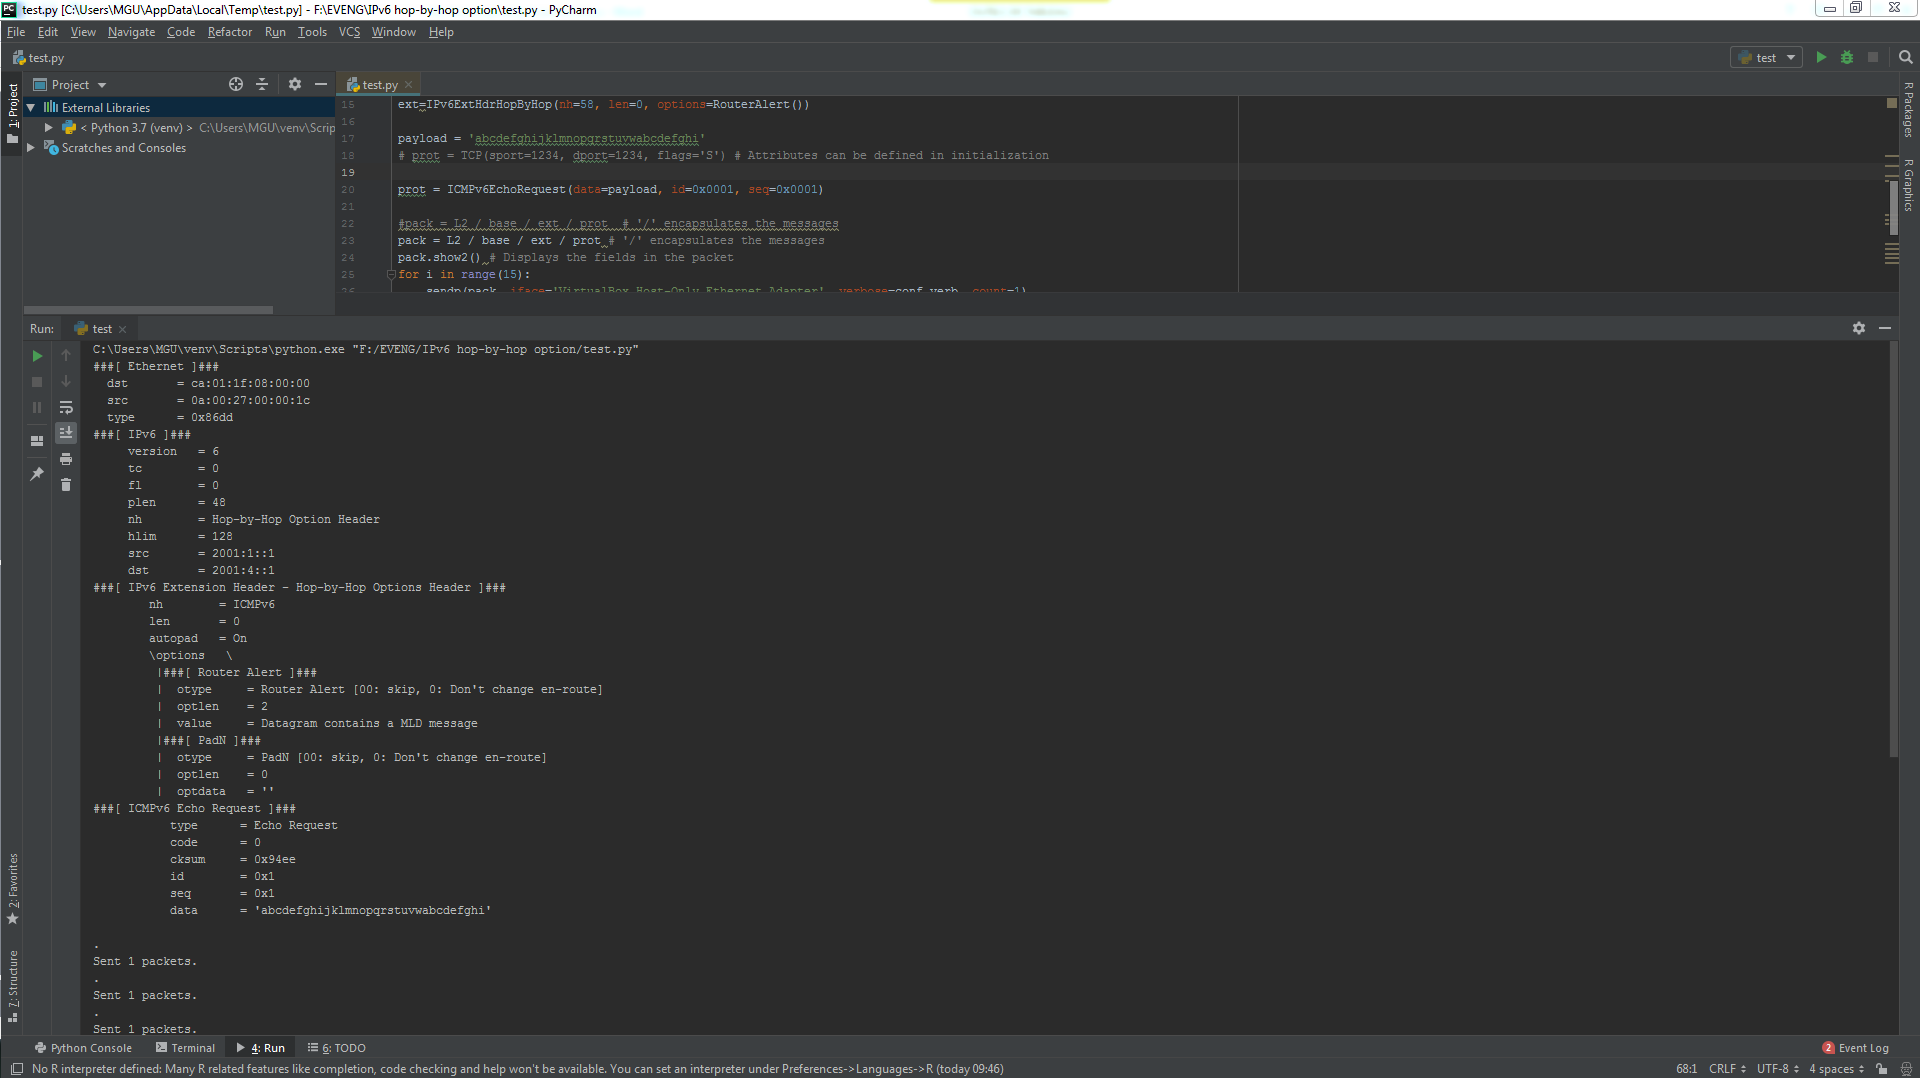Screen dimensions: 1920x1078
Task: Click the Print icon in the Run panel
Action: coord(66,459)
